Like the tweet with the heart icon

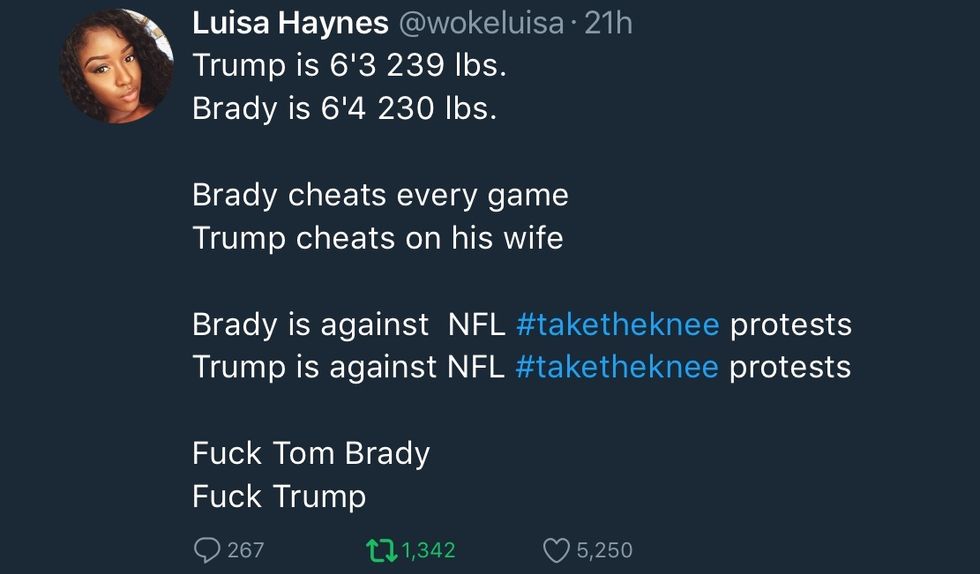pyautogui.click(x=556, y=551)
